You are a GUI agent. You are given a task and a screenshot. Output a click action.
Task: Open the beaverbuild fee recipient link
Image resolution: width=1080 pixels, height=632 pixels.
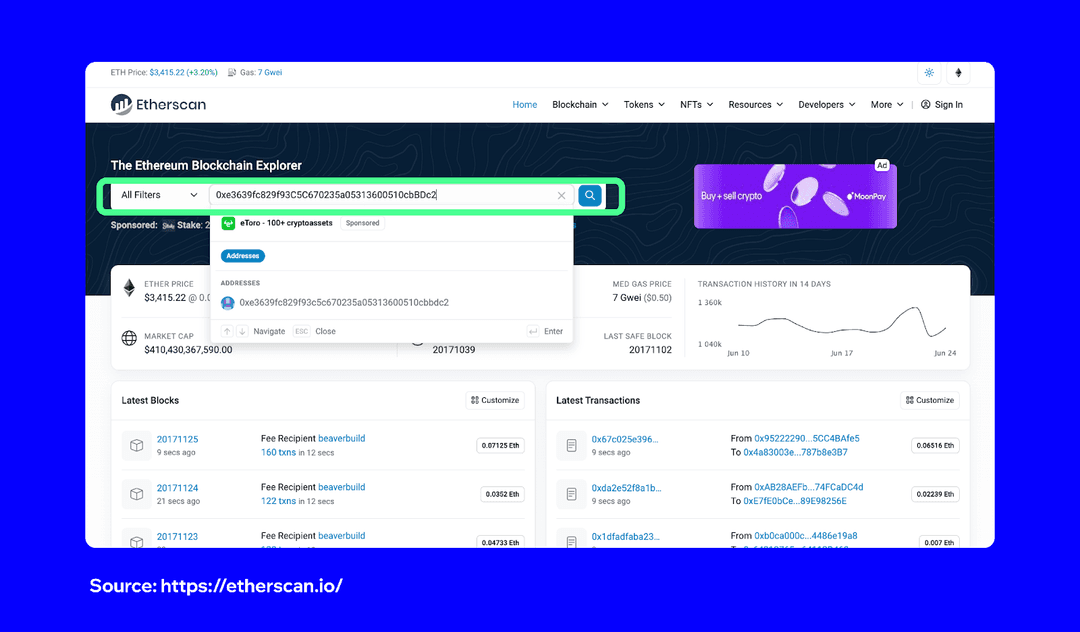point(341,437)
